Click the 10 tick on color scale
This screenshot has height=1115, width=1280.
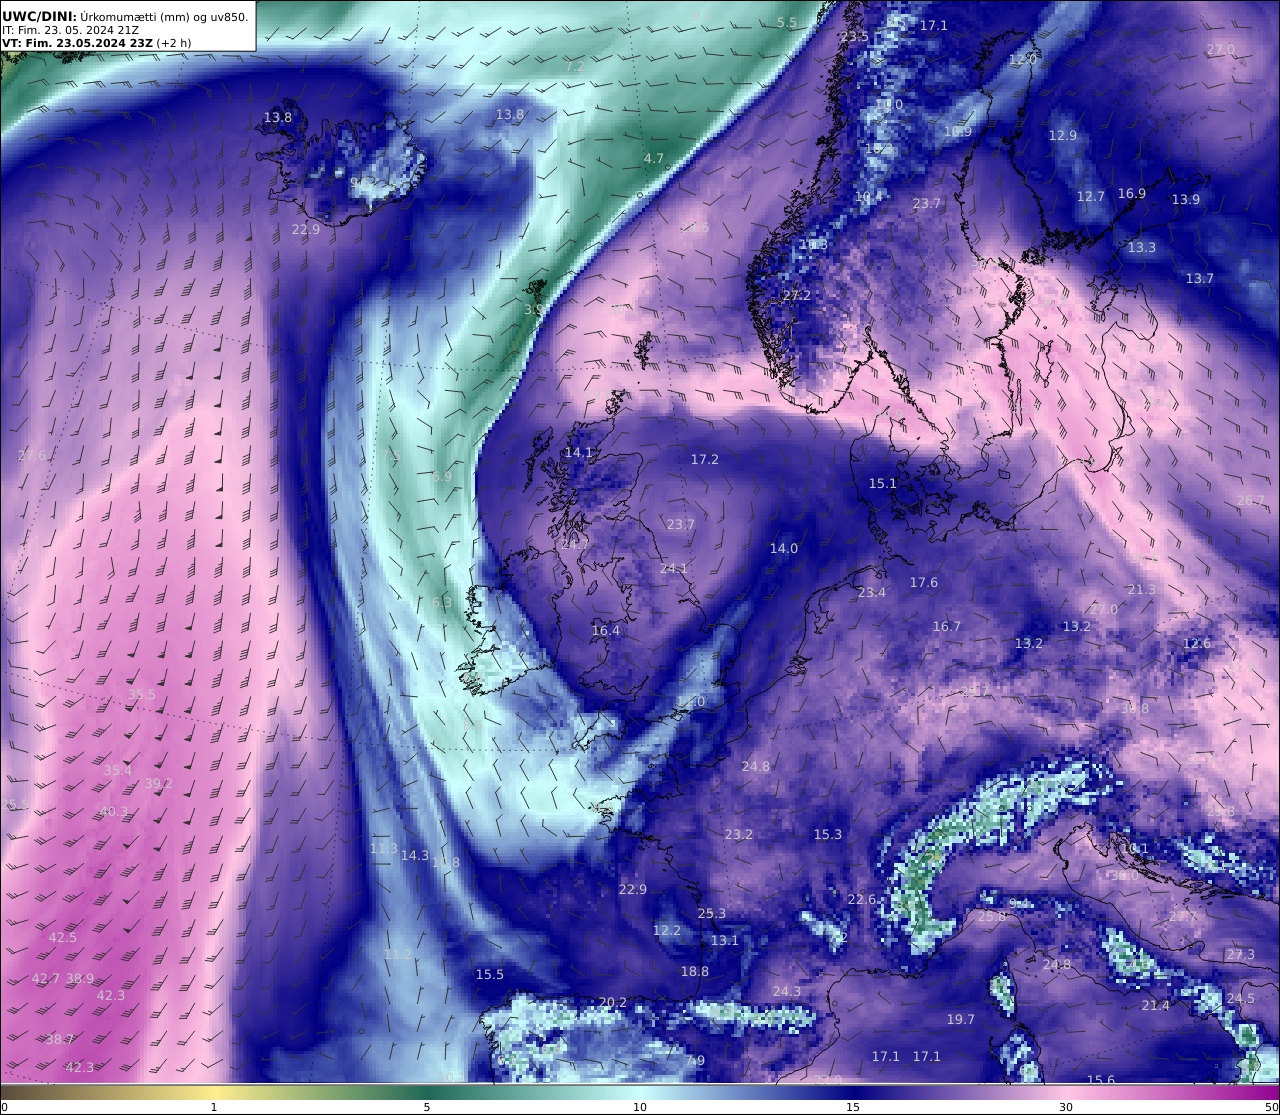click(640, 1107)
